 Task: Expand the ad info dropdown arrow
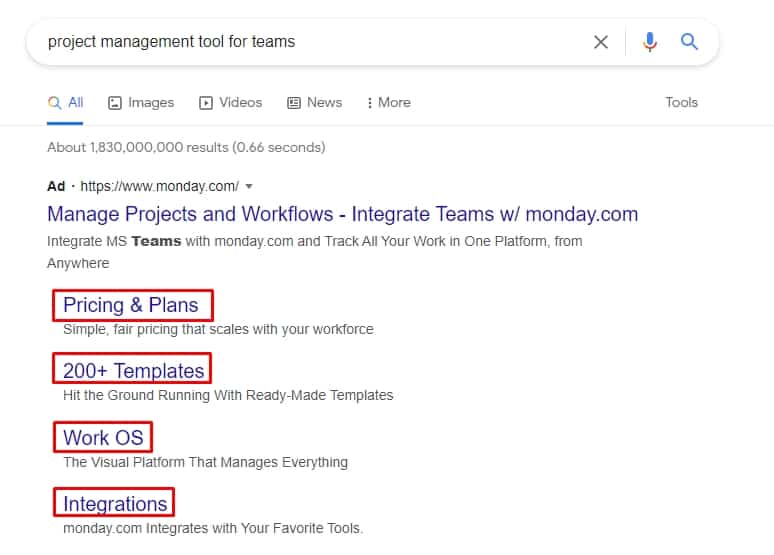tap(249, 186)
